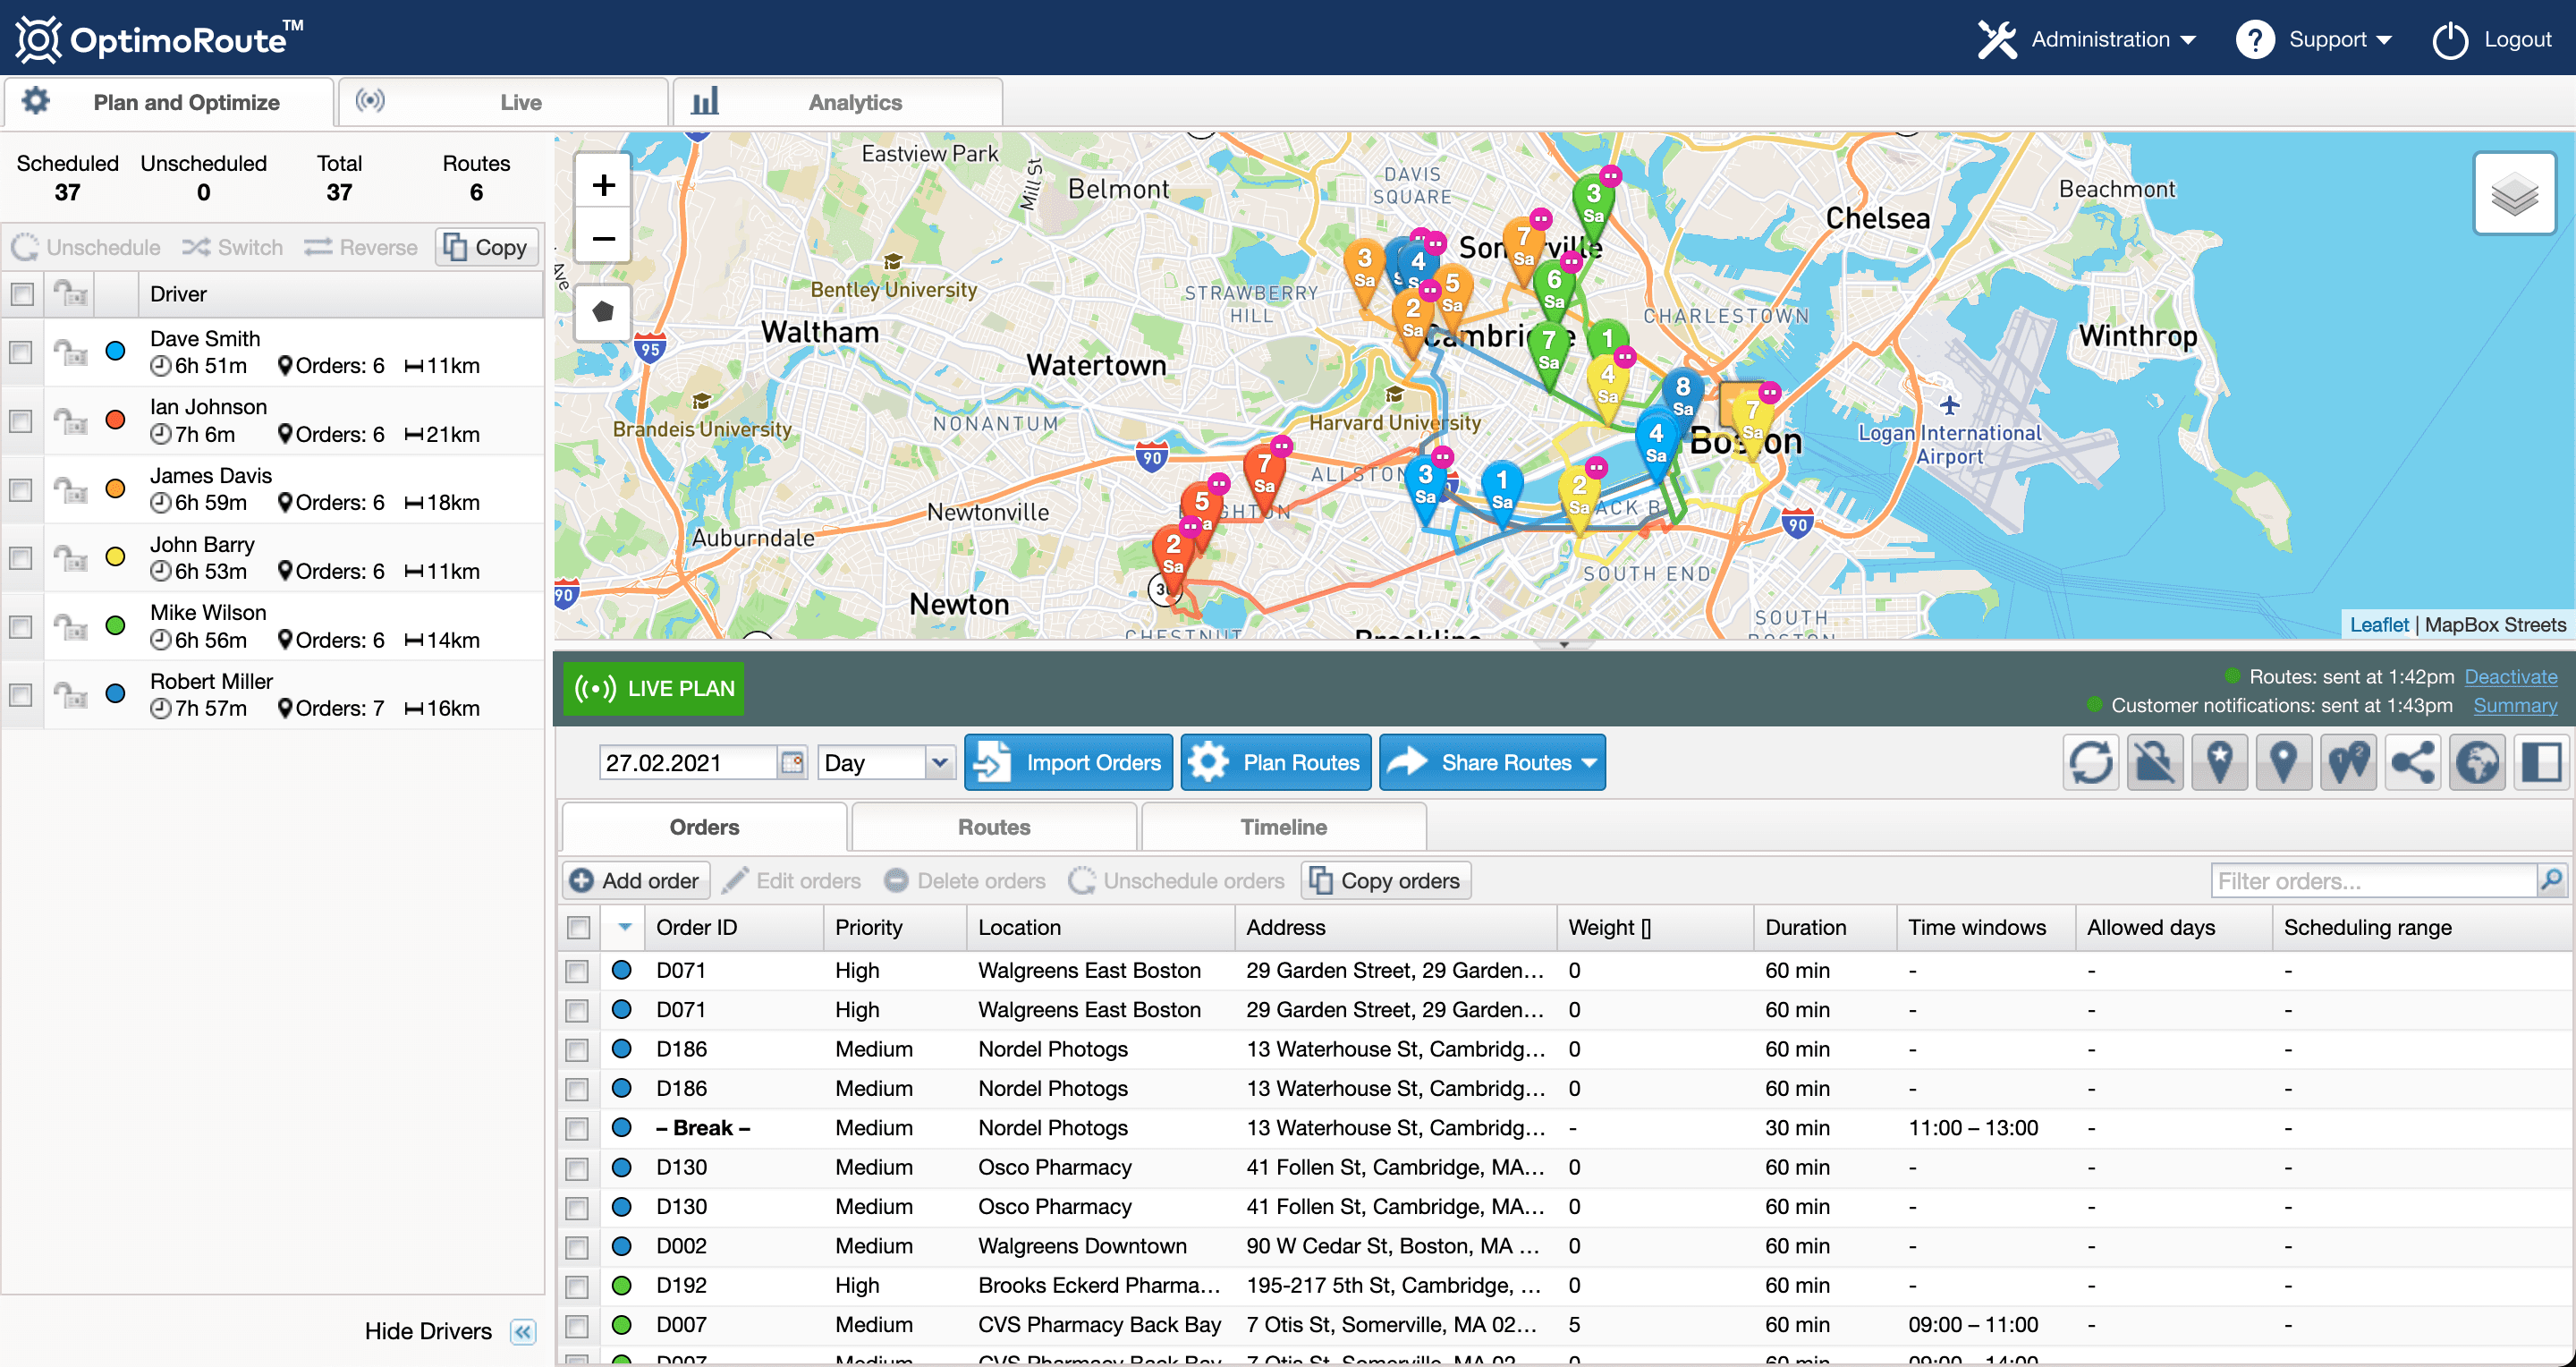Open the calendar date picker icon
The width and height of the screenshot is (2576, 1367).
coord(792,763)
